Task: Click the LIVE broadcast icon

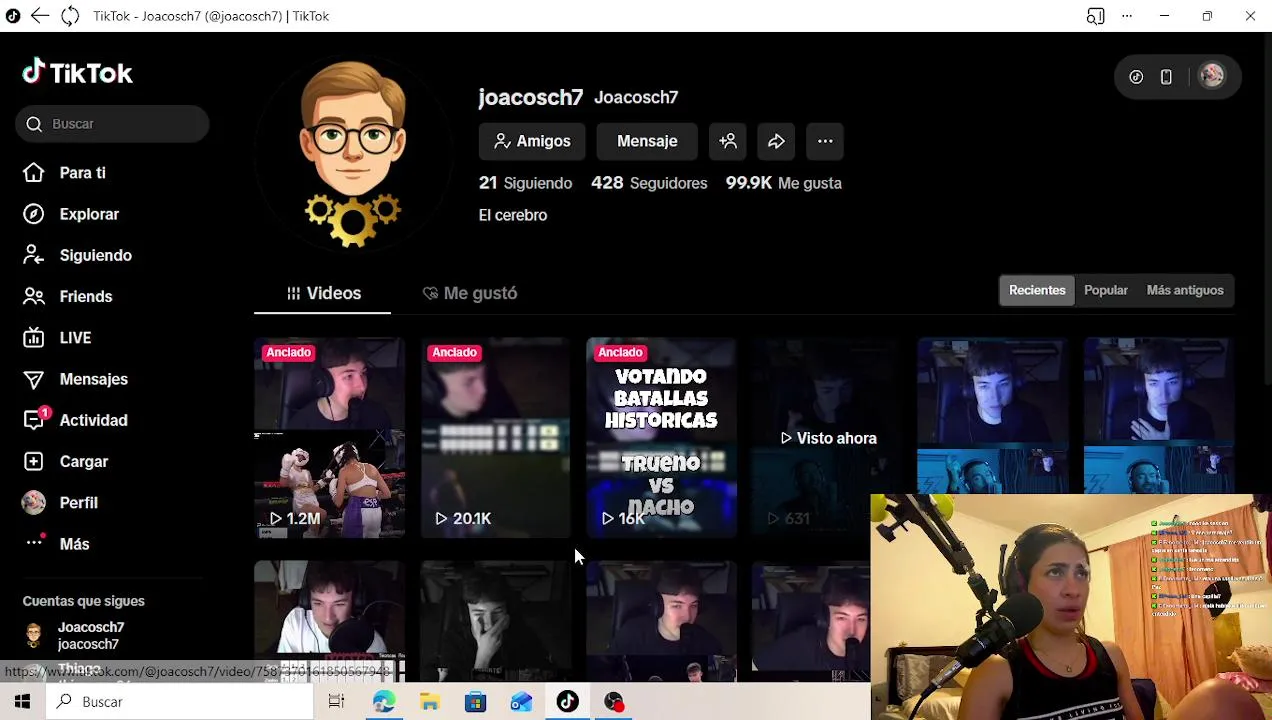Action: pyautogui.click(x=34, y=337)
